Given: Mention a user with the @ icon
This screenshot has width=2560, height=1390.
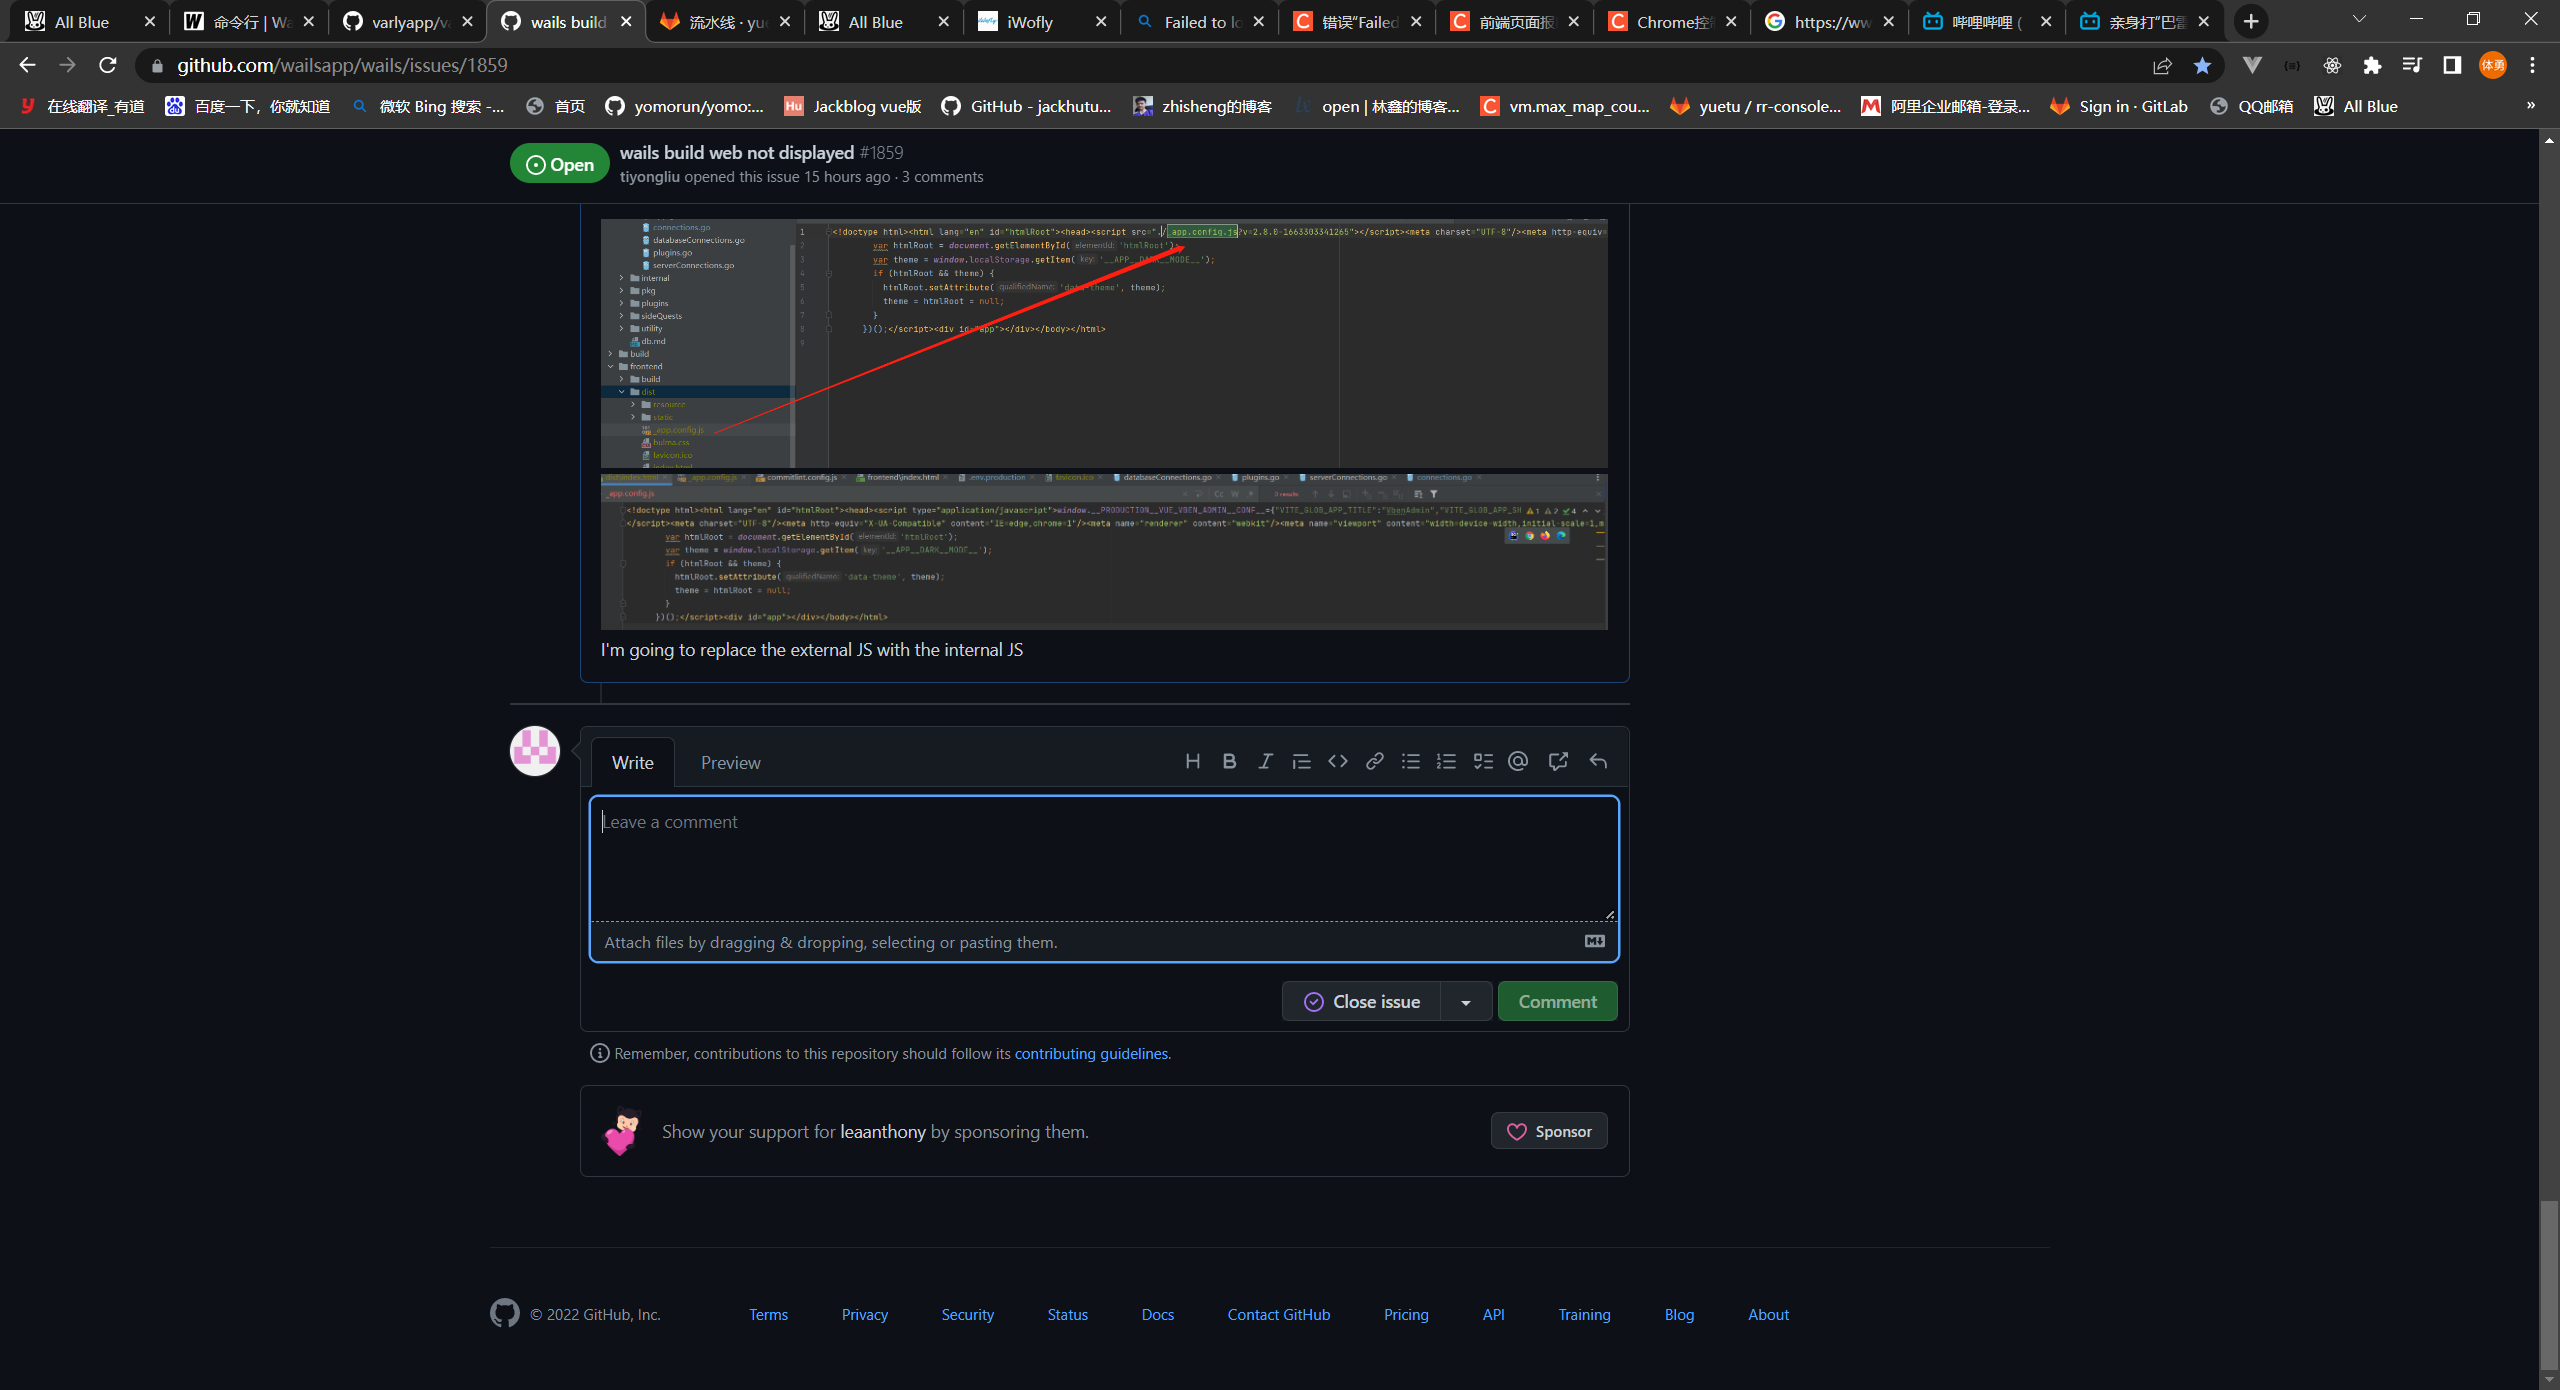Looking at the screenshot, I should 1518,761.
